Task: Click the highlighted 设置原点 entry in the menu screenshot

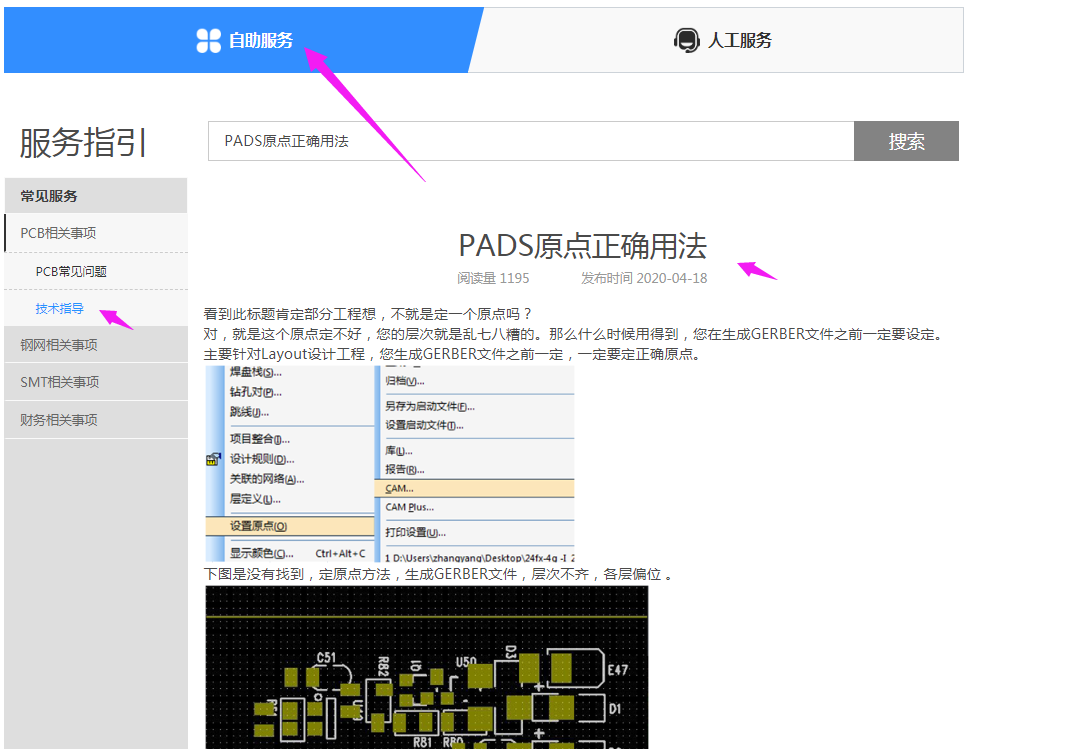Action: click(x=258, y=526)
